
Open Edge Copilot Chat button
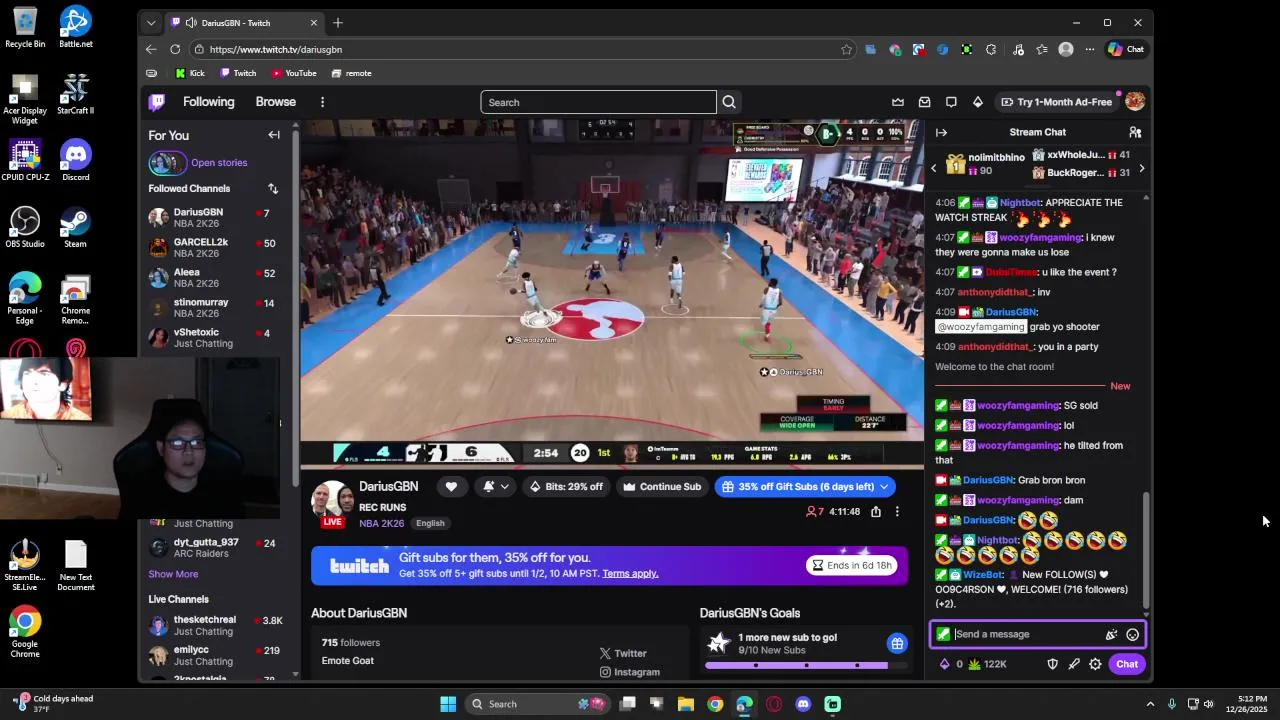click(1126, 49)
